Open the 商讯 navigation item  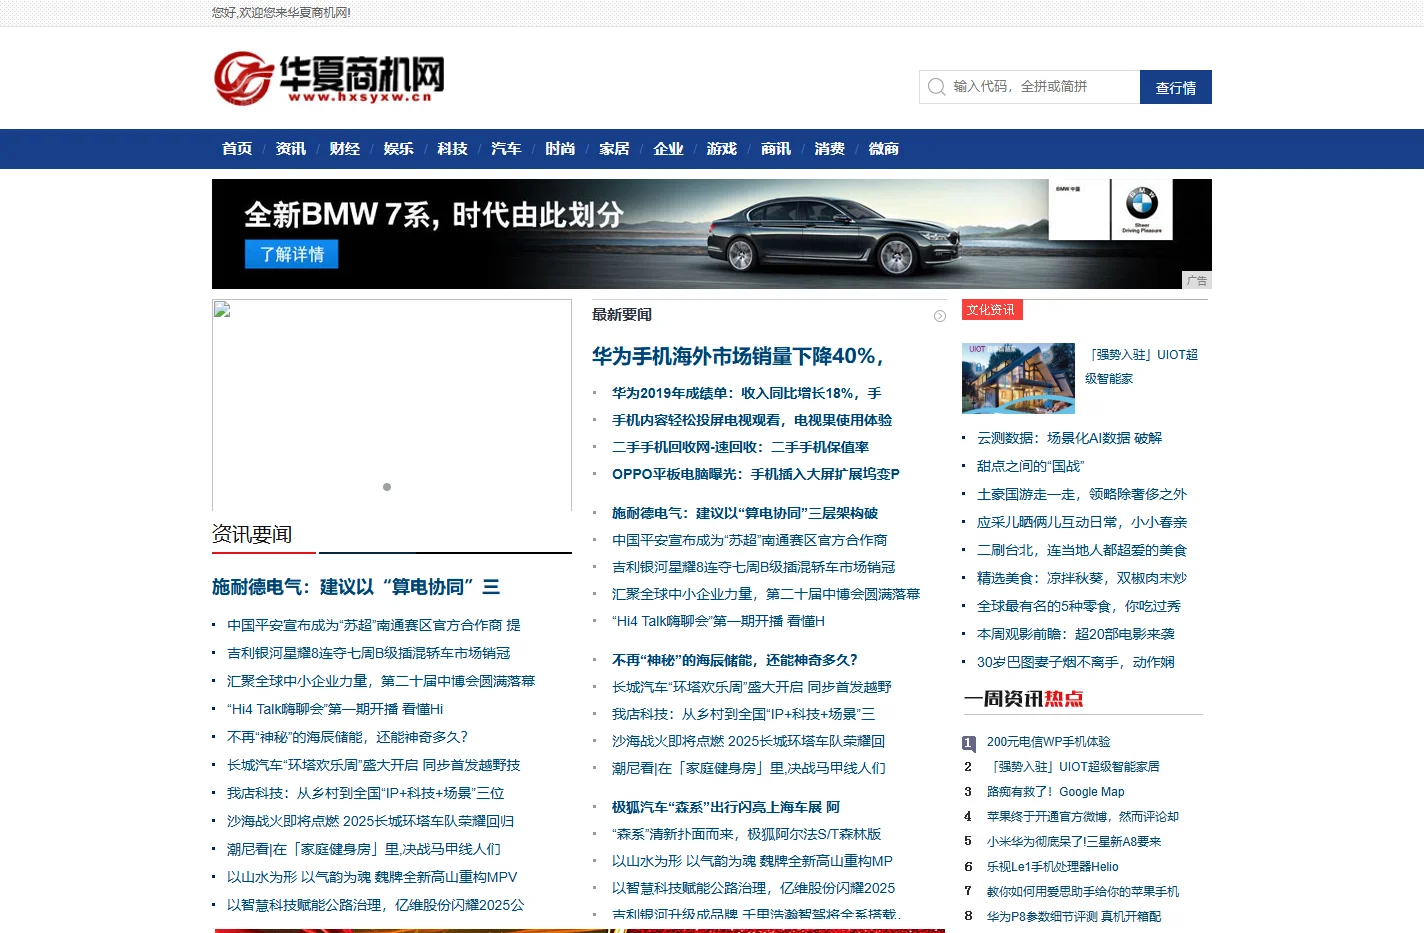[776, 149]
